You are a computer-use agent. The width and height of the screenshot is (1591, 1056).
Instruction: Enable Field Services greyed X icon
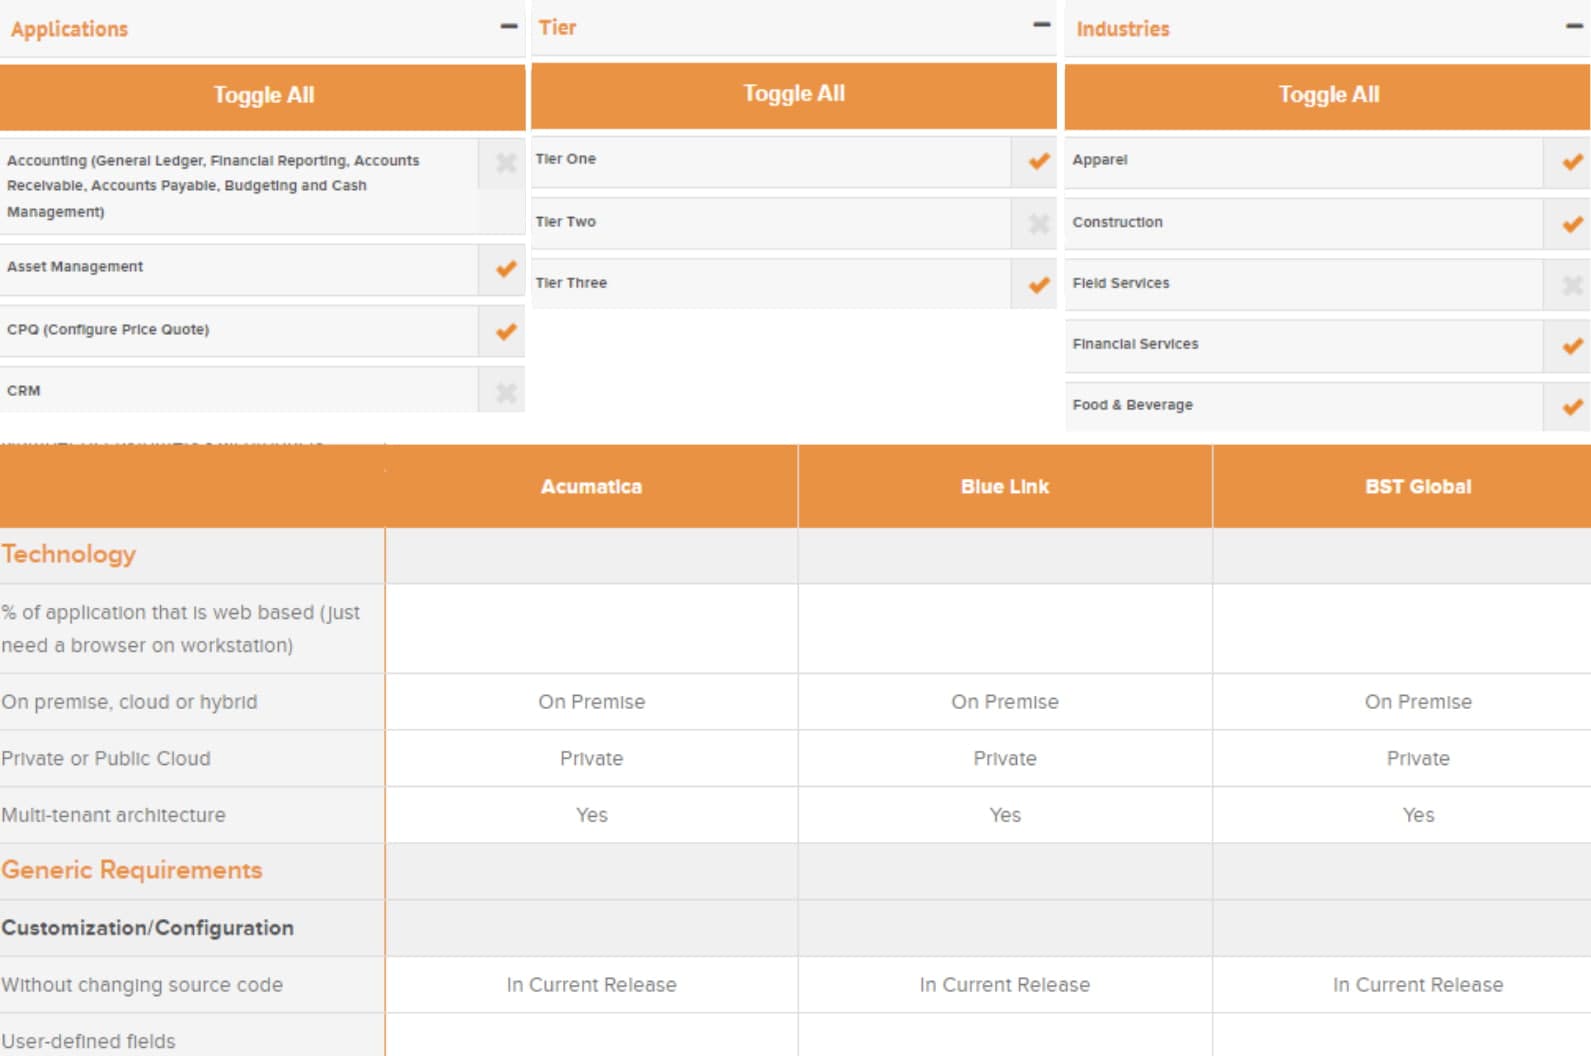1571,285
